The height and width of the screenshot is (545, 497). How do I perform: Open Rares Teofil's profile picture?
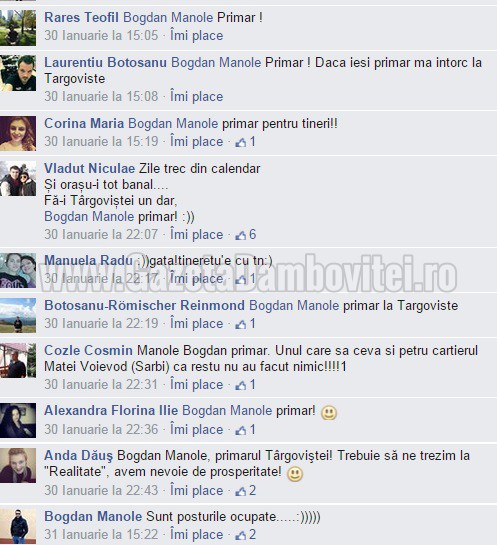point(18,28)
